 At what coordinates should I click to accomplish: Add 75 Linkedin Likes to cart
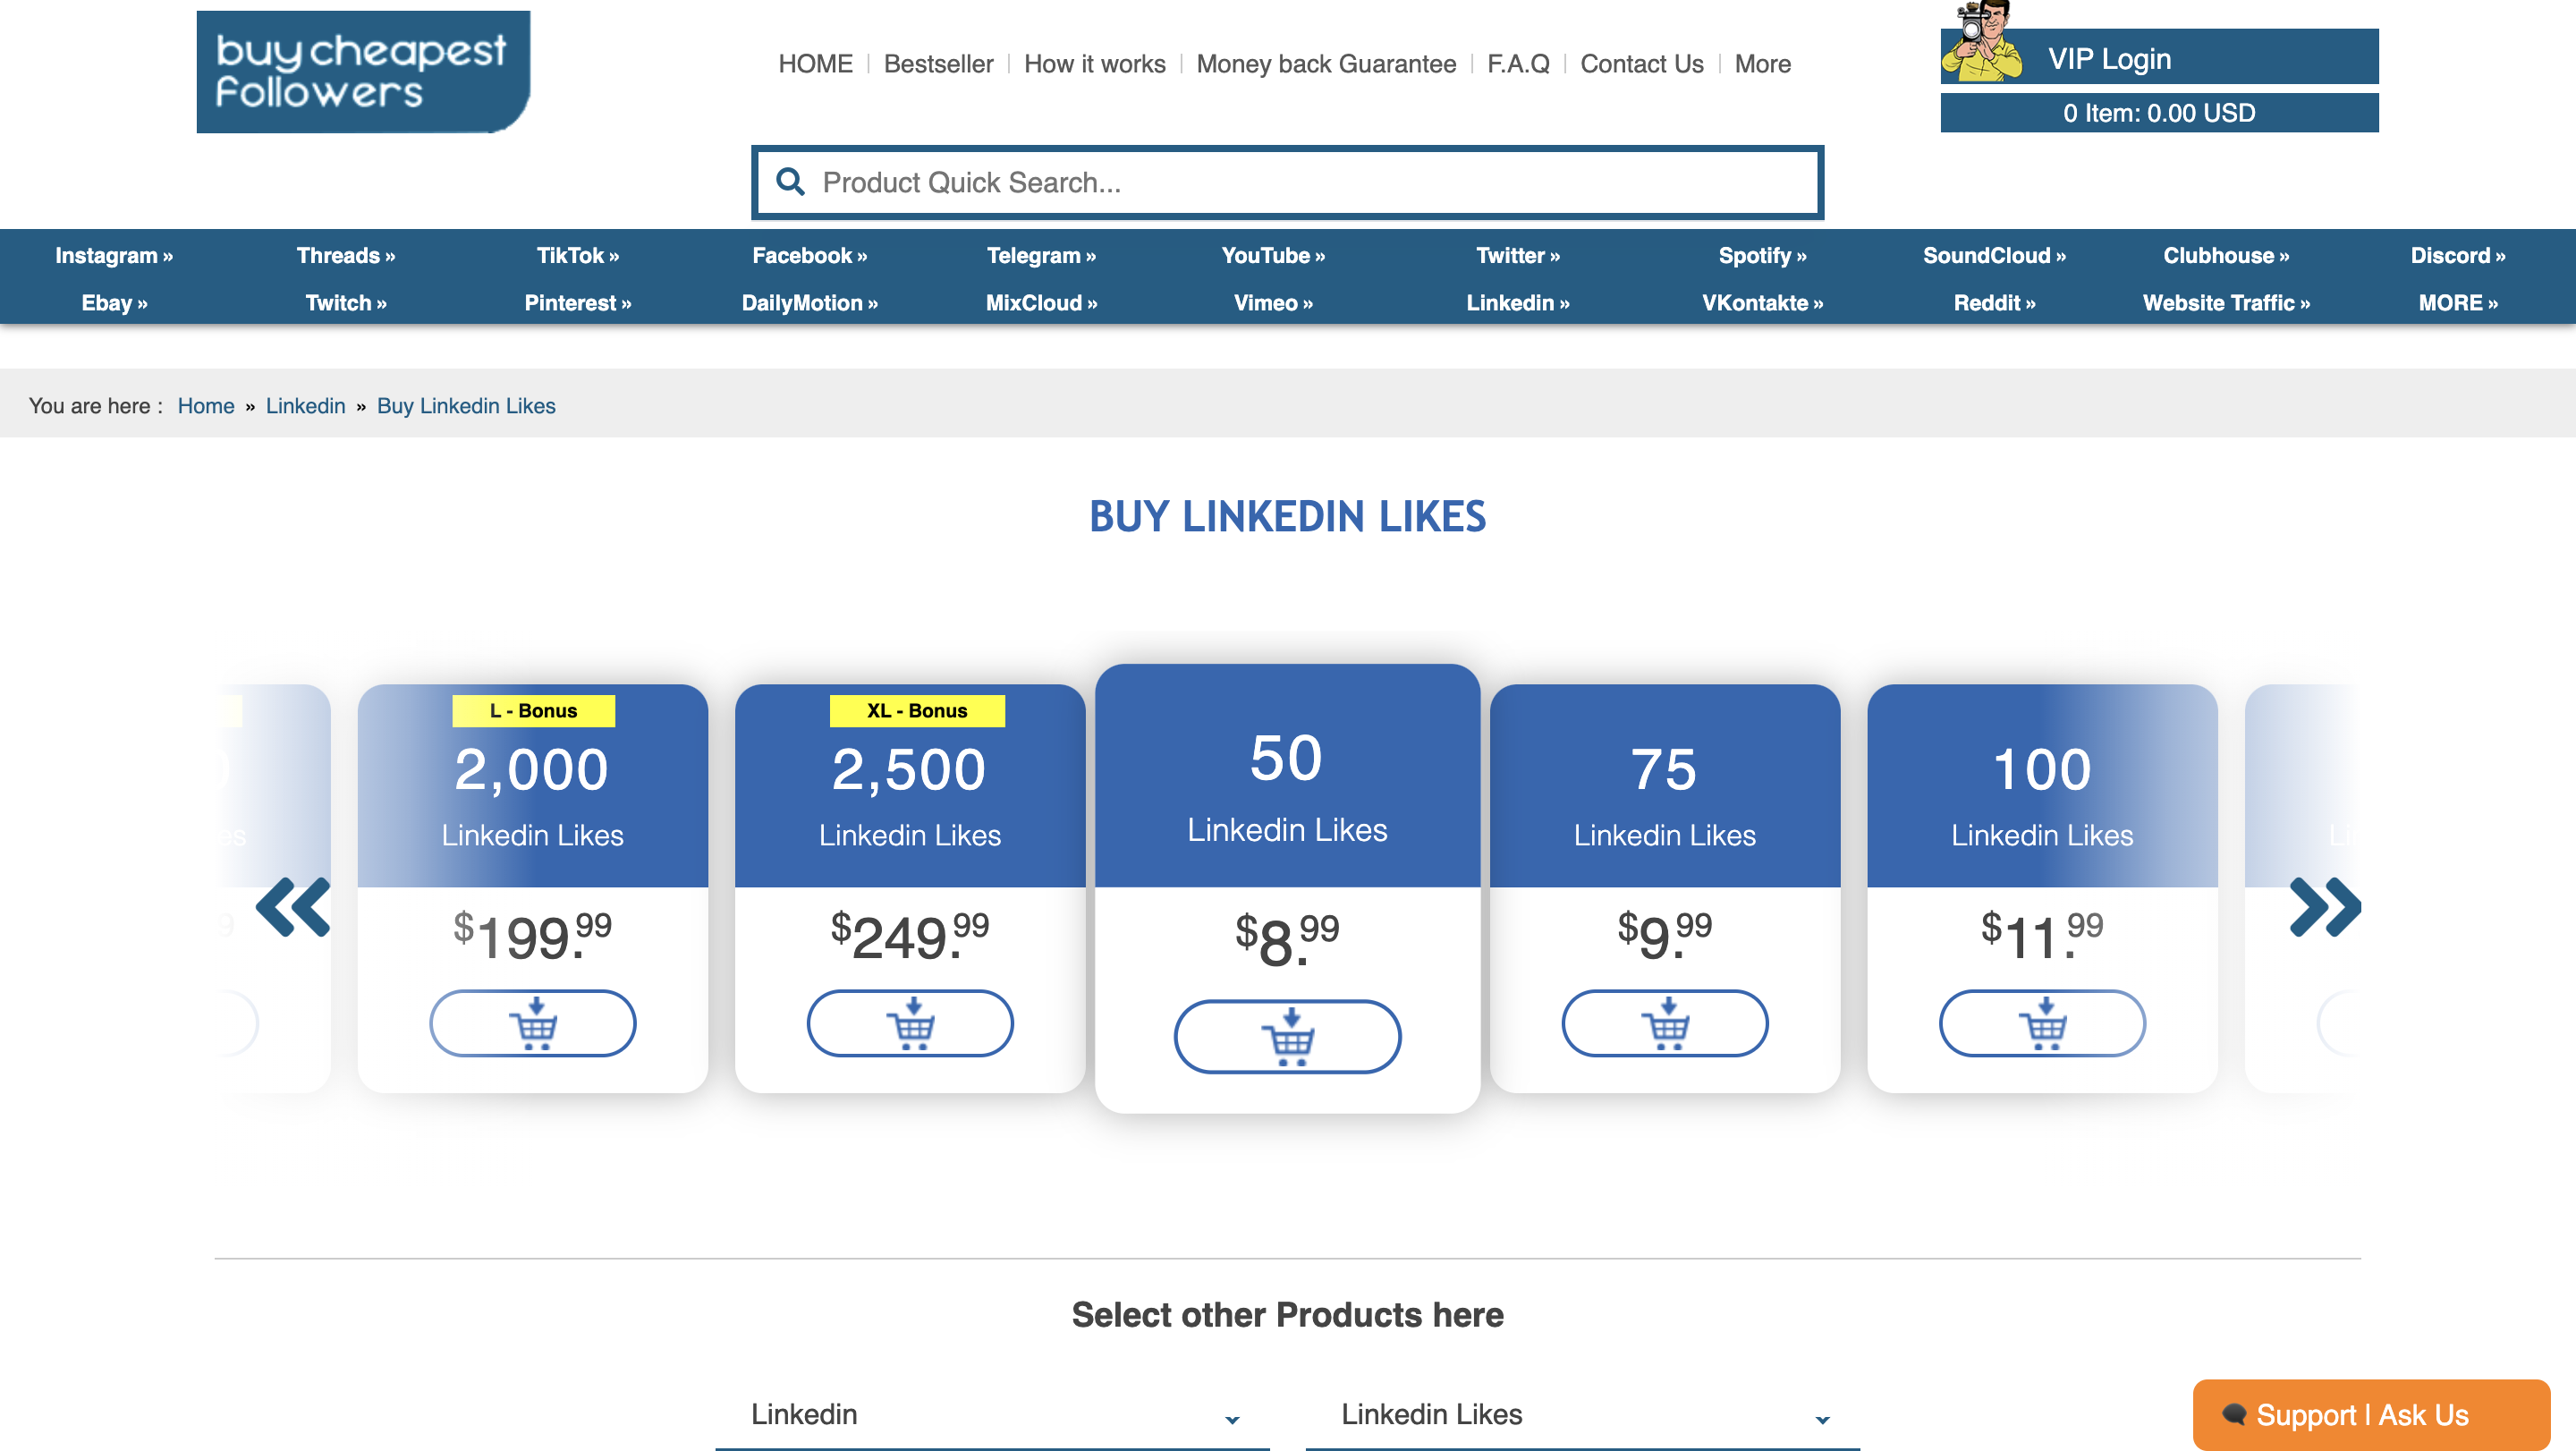pos(1664,1023)
